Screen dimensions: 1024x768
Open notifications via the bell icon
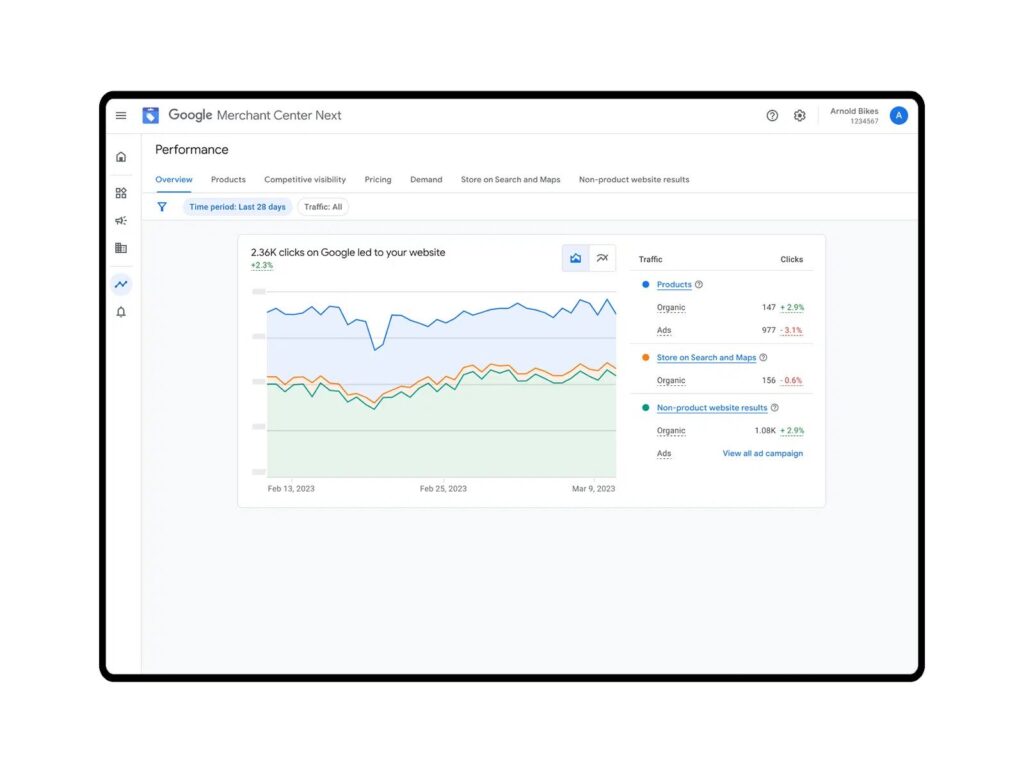click(x=120, y=312)
